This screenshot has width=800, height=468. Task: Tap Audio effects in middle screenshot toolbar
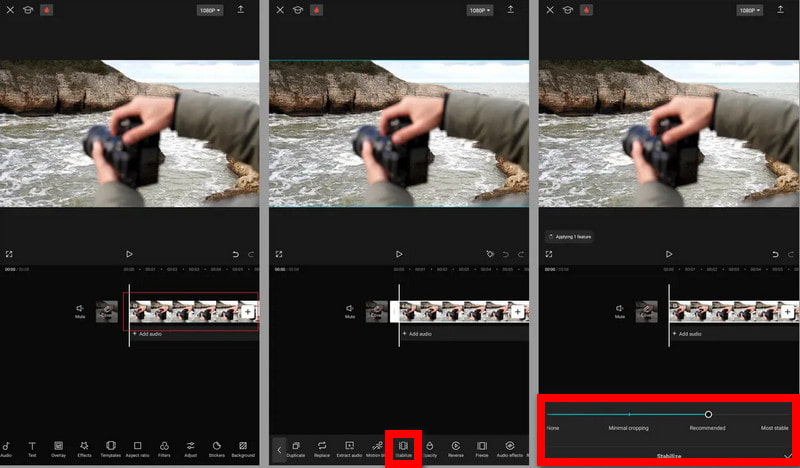click(510, 449)
